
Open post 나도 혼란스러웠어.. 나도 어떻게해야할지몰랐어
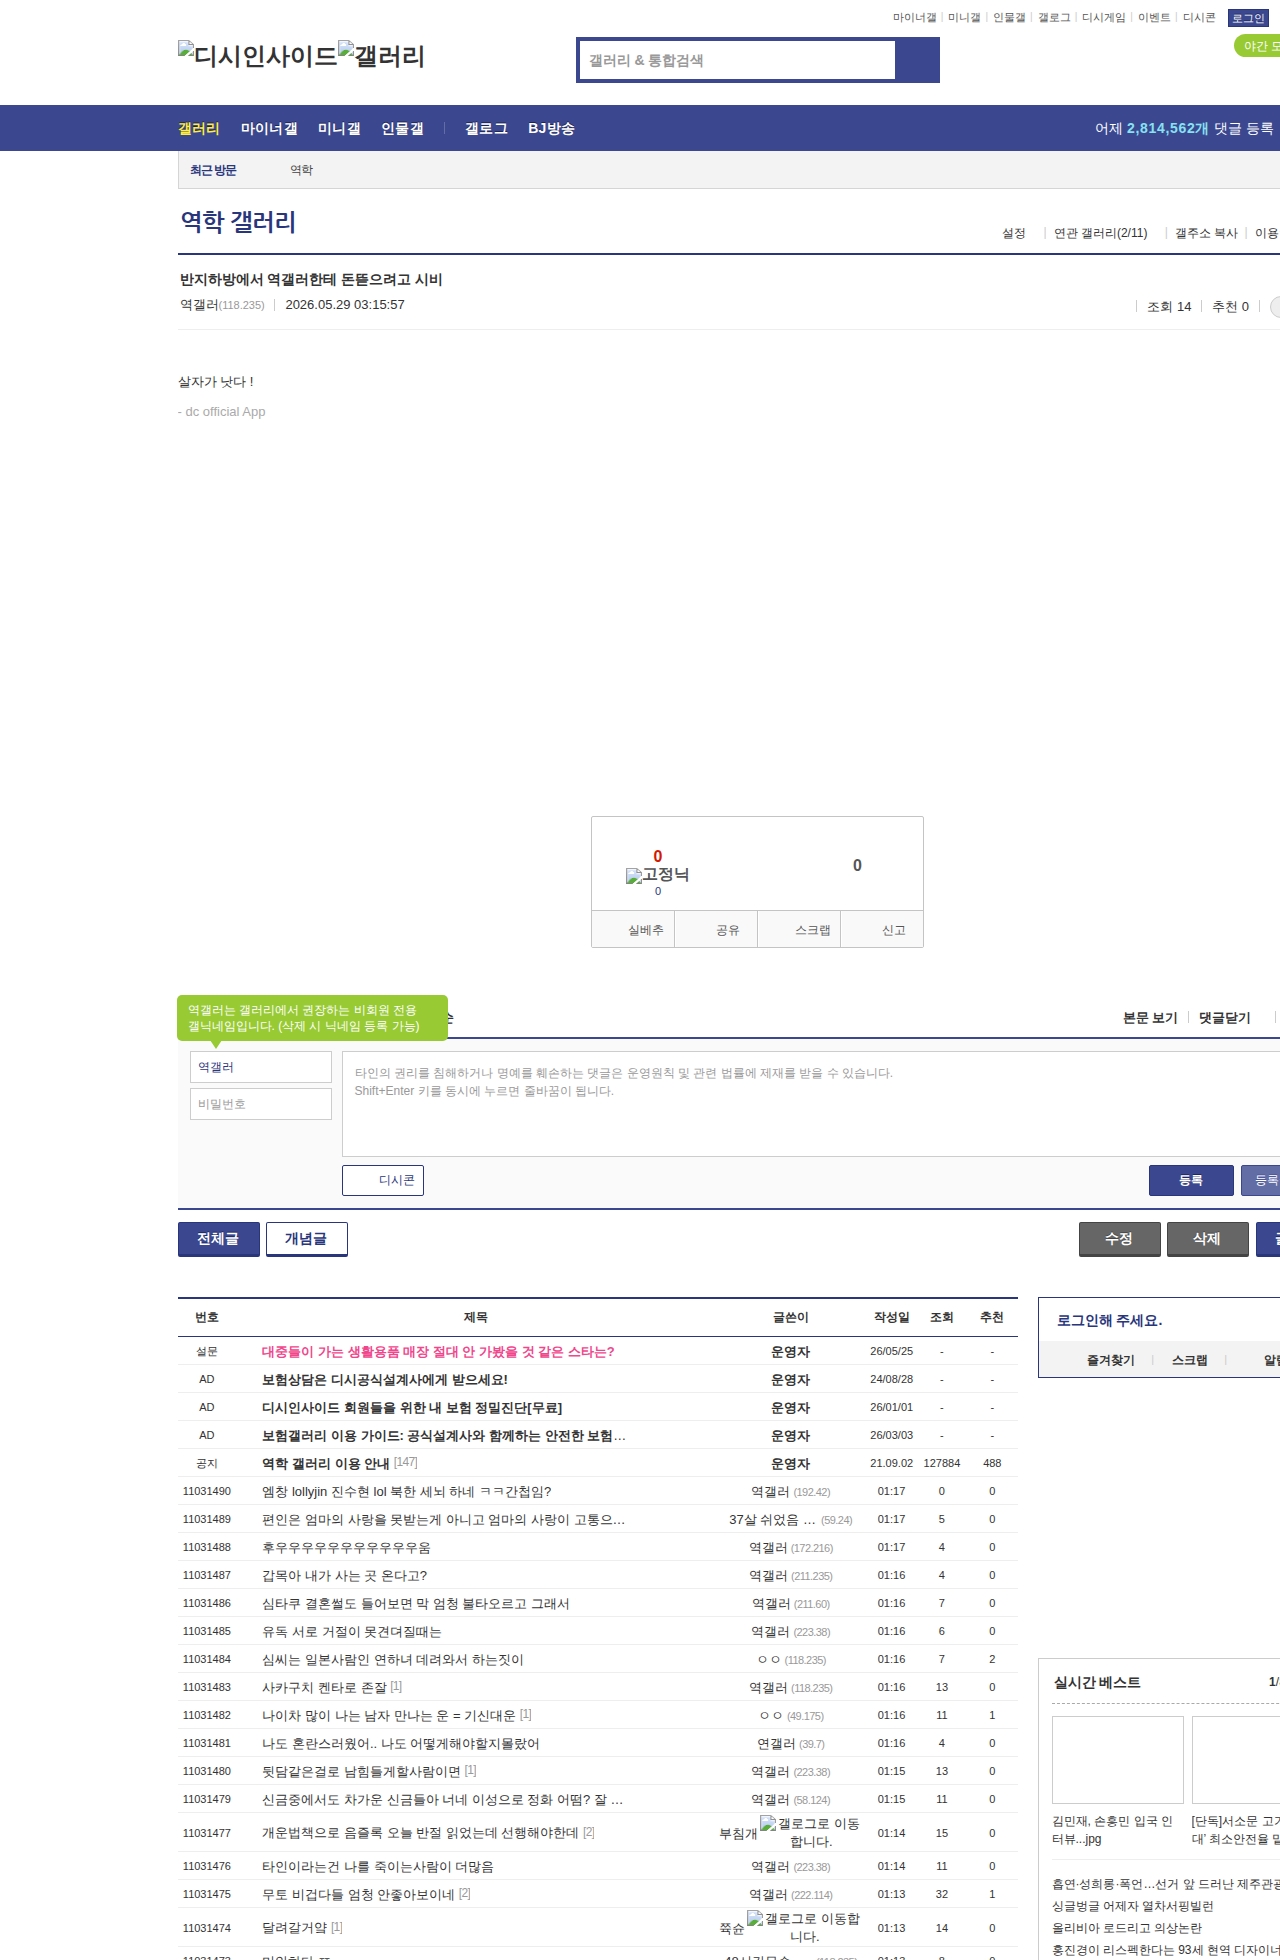401,1743
